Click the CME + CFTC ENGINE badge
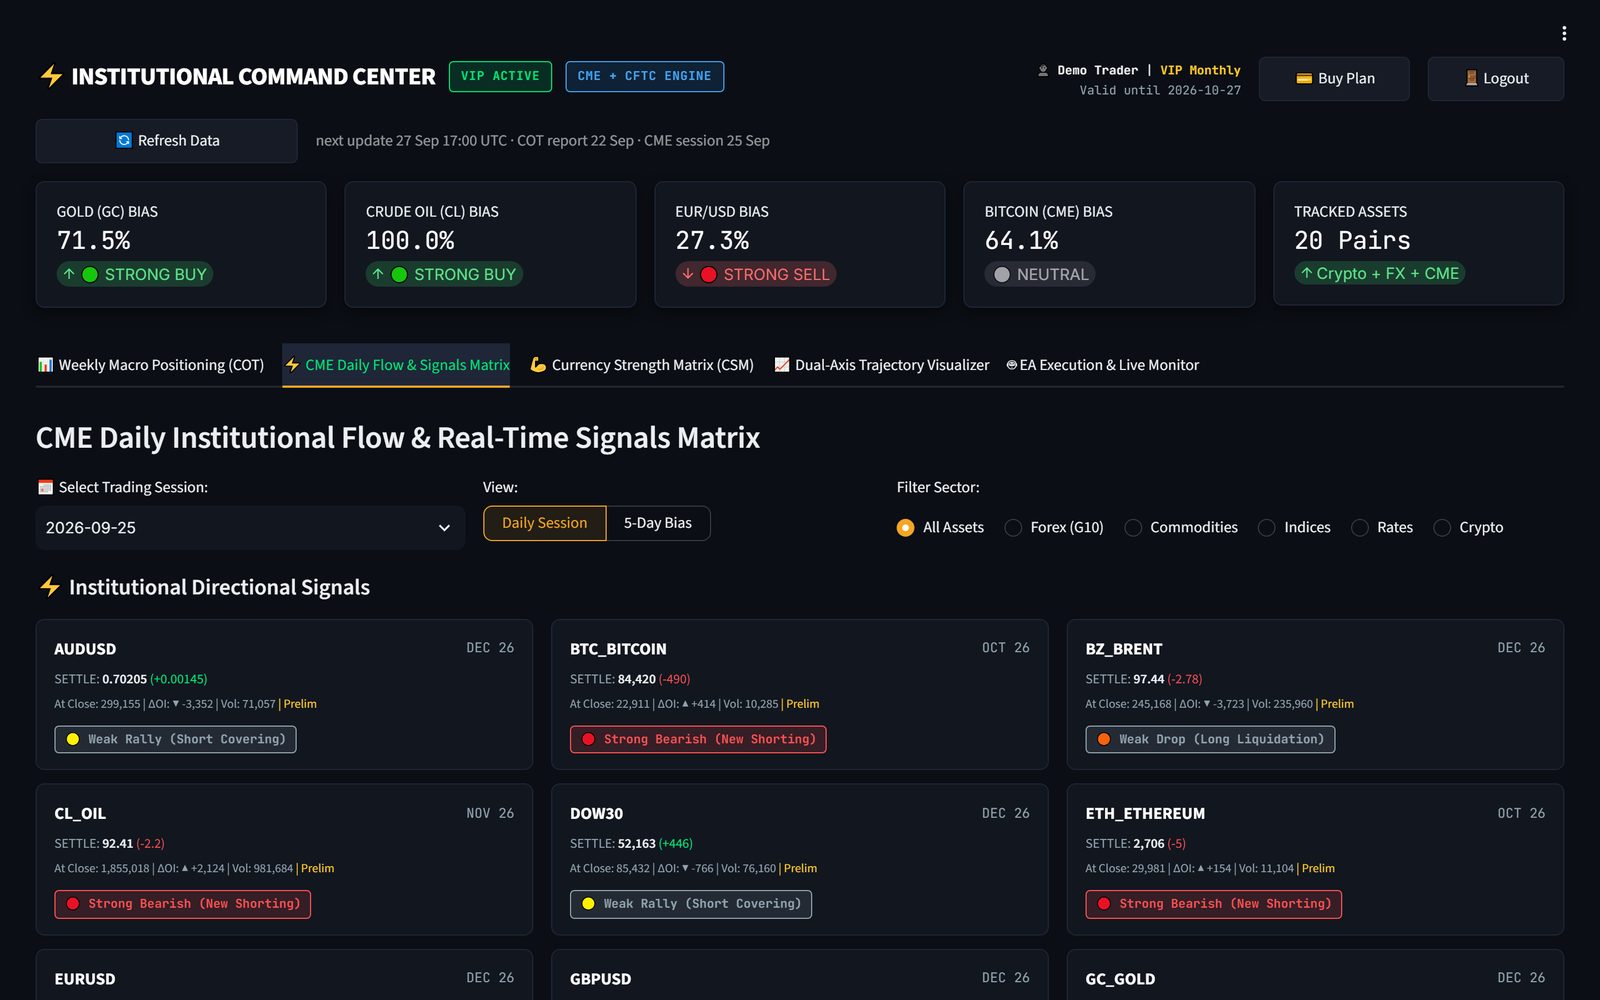Screen dimensions: 1600x1000 click(644, 76)
